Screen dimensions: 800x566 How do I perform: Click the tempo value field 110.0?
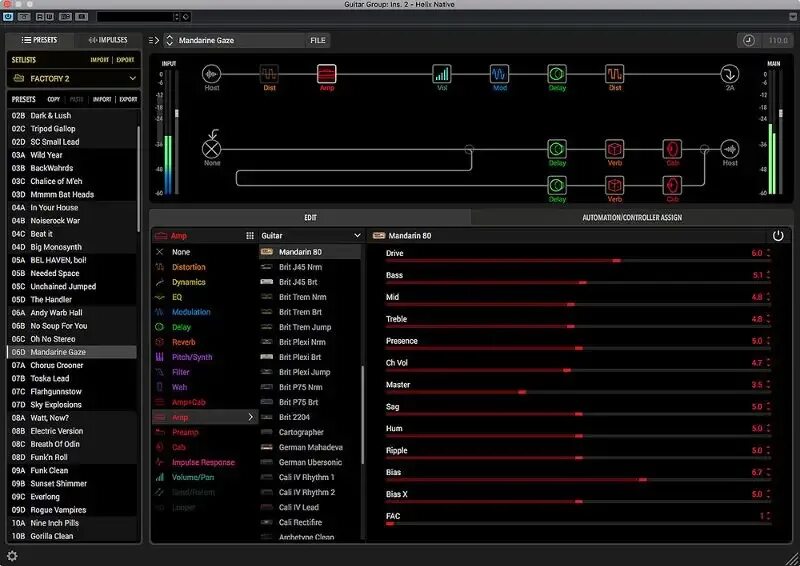tap(778, 40)
